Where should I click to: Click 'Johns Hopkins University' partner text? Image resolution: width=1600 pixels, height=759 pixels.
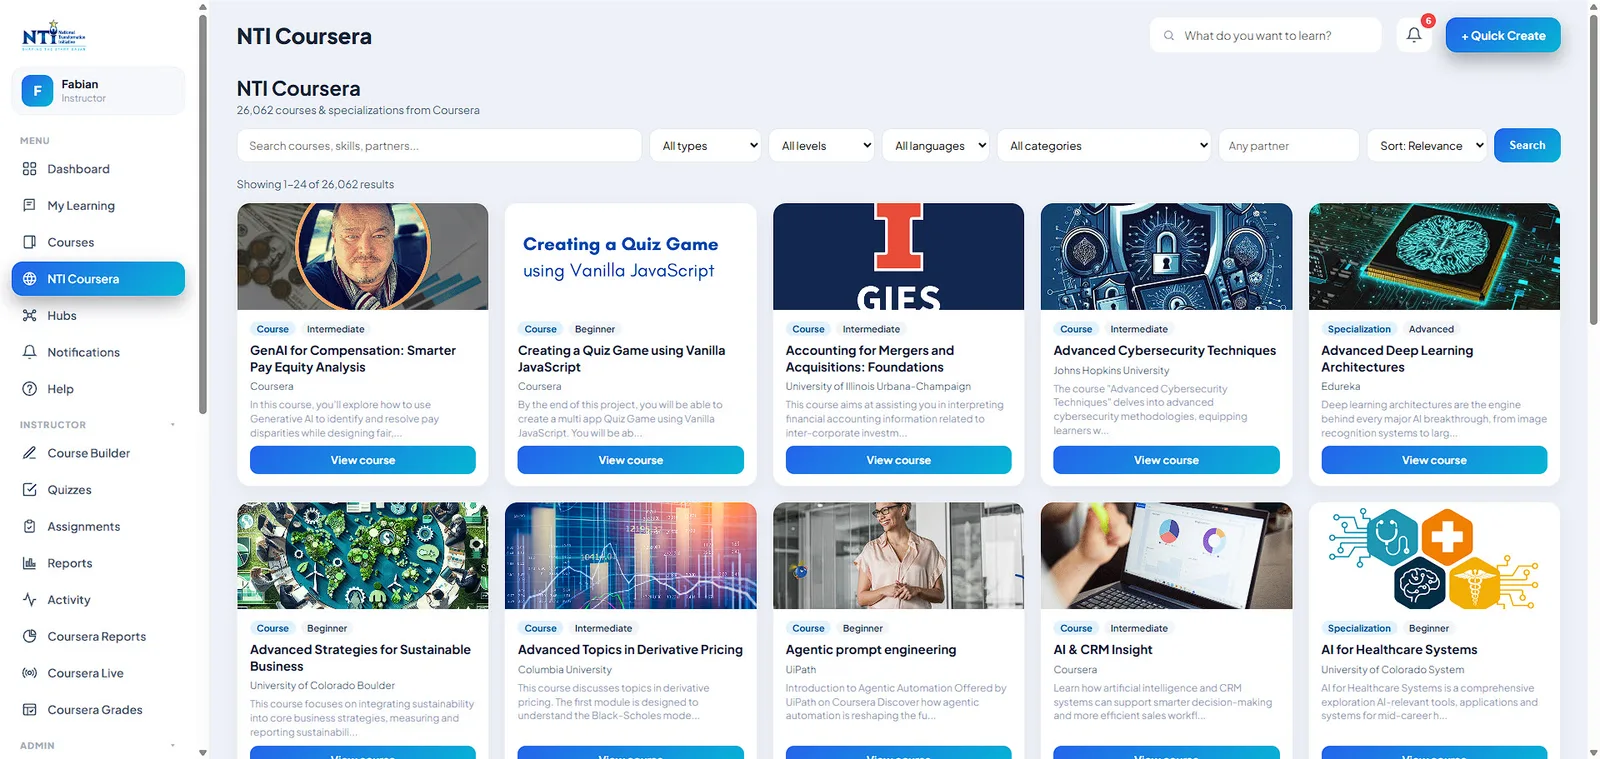click(1111, 370)
